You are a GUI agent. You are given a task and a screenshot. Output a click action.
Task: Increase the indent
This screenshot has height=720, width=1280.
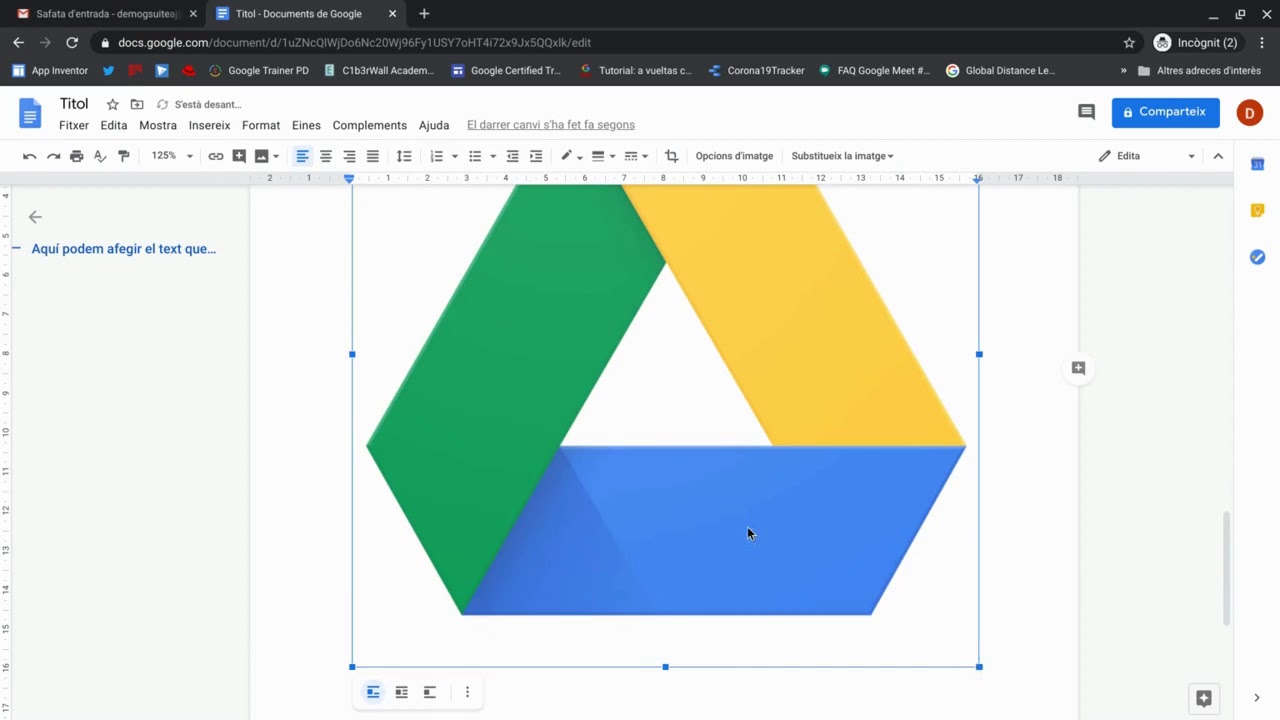click(x=536, y=156)
